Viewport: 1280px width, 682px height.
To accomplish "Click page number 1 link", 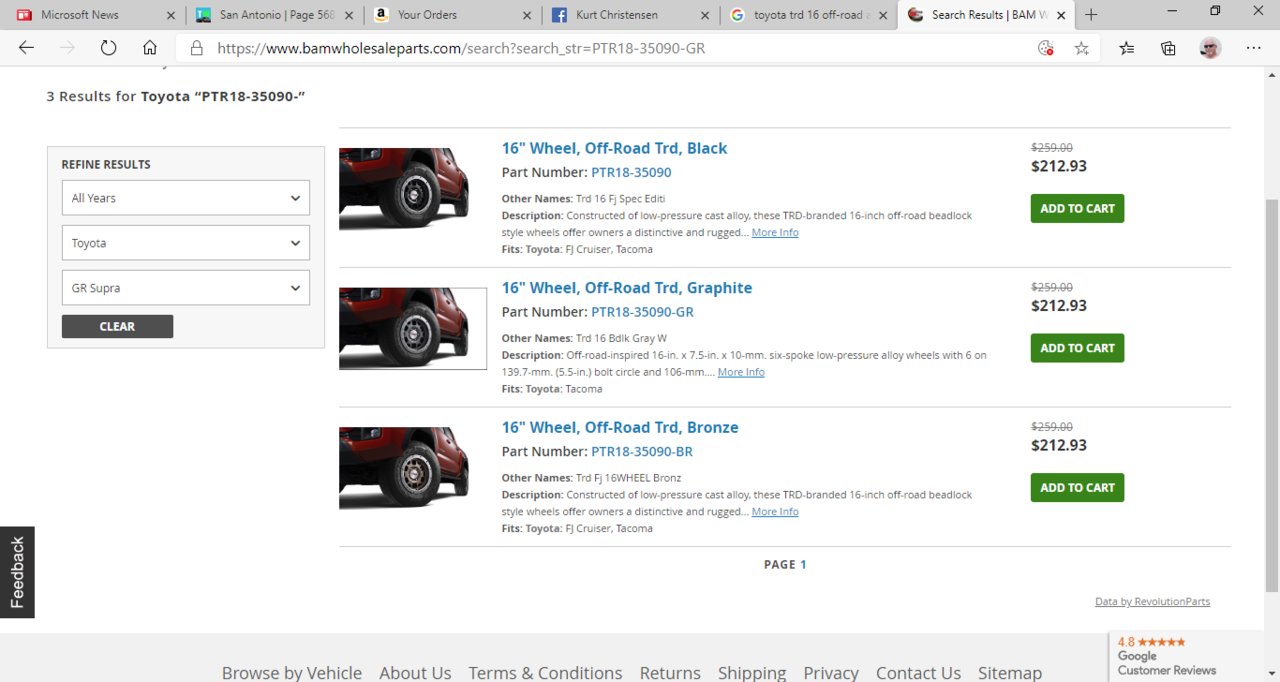I will coord(803,564).
